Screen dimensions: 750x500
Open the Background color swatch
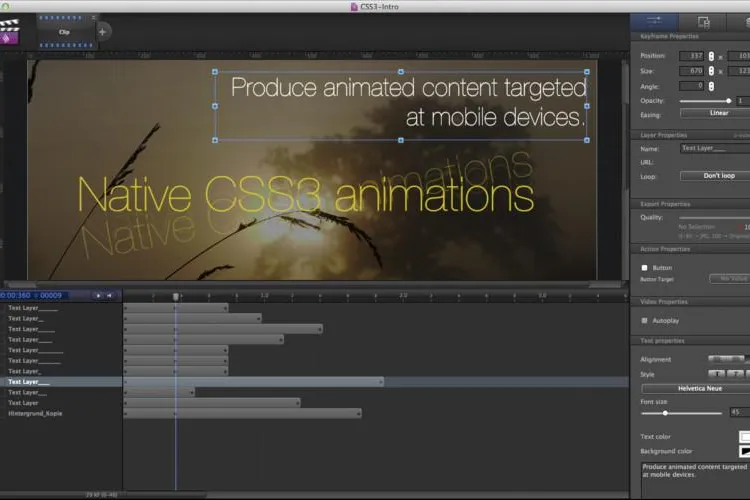[x=745, y=451]
